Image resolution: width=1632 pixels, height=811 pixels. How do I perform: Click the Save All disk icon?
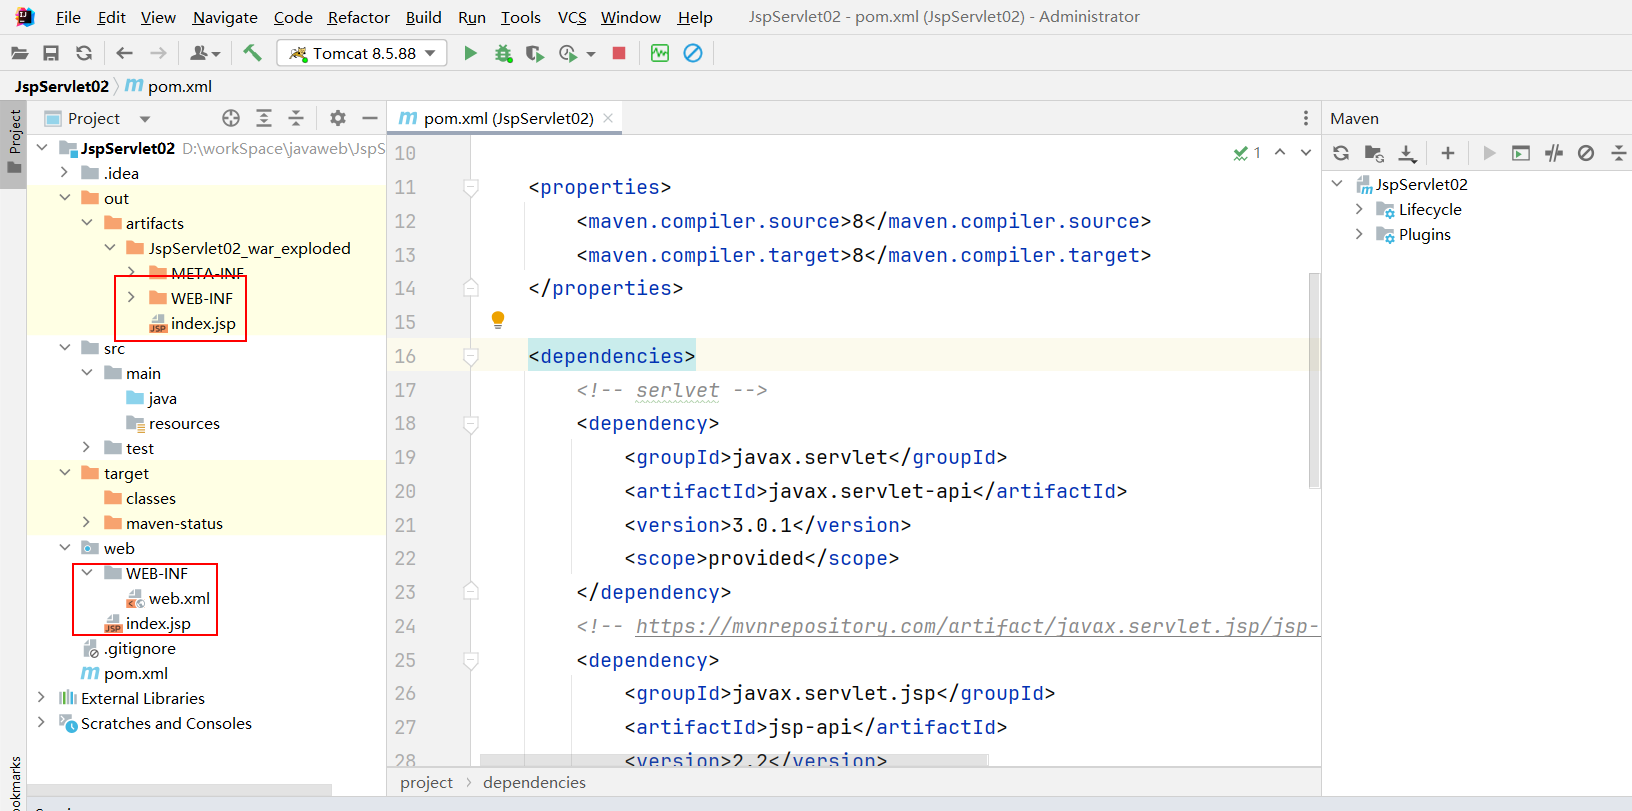[51, 53]
